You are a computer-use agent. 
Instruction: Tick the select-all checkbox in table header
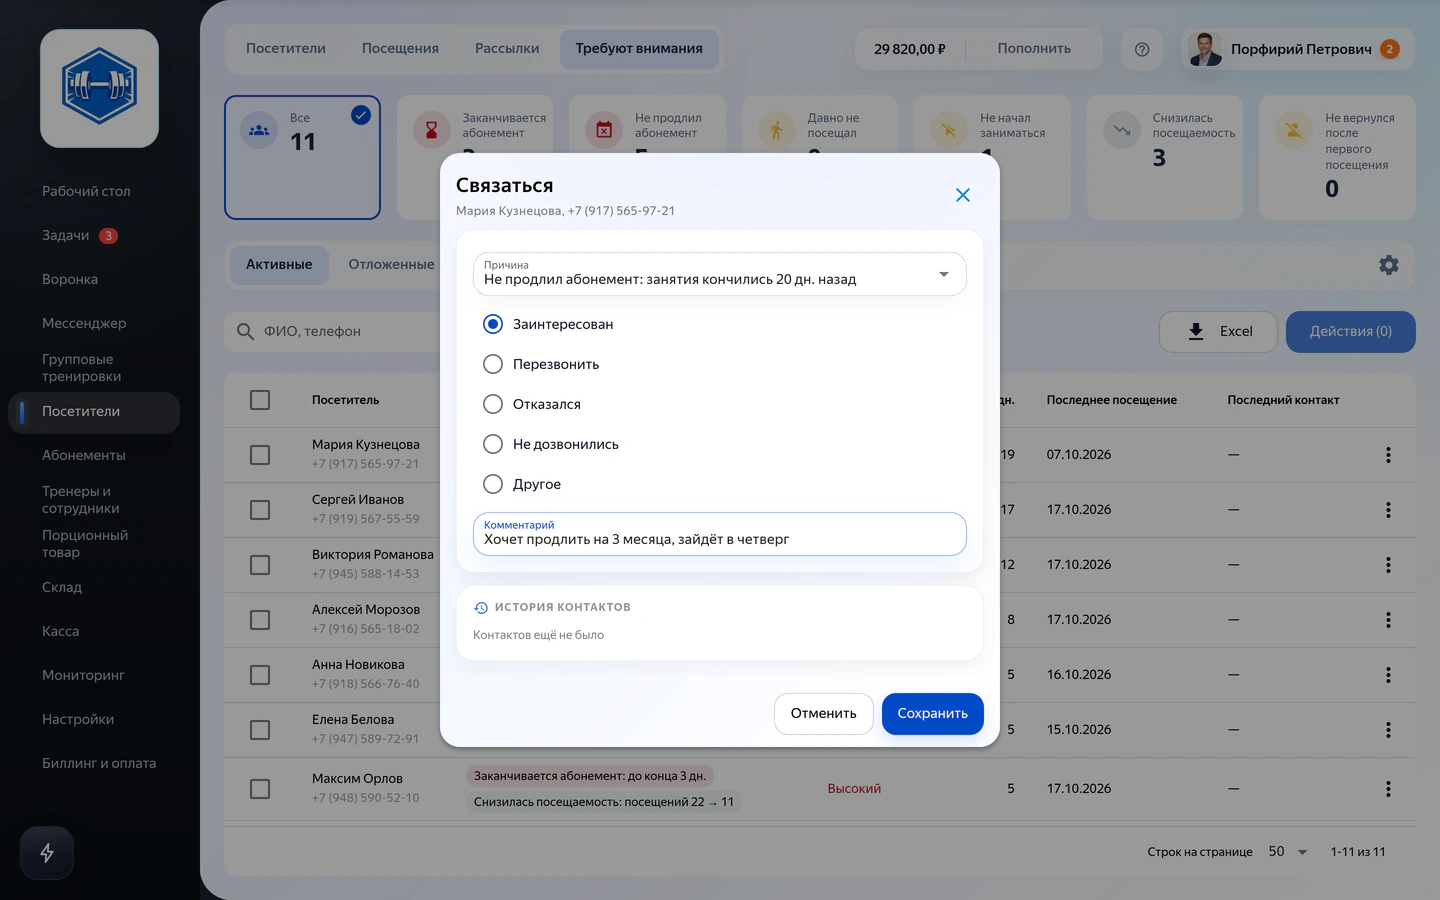pos(260,400)
